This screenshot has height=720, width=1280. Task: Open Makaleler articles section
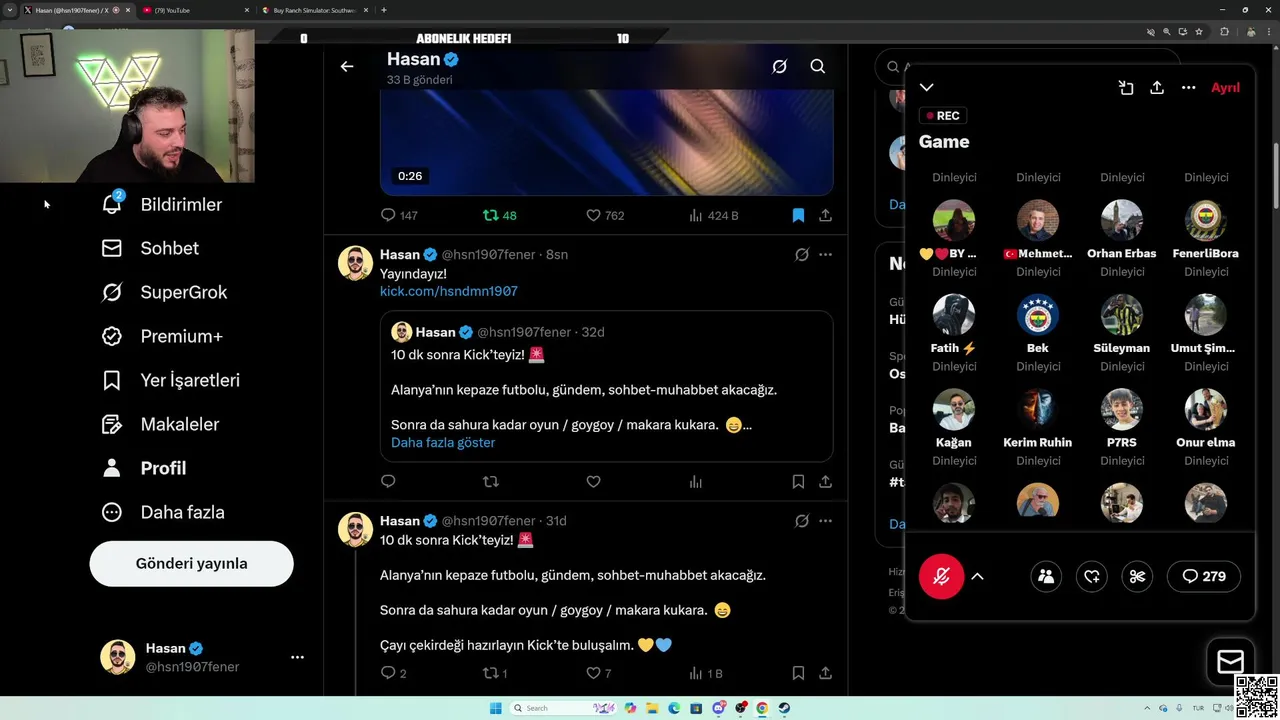[x=160, y=424]
